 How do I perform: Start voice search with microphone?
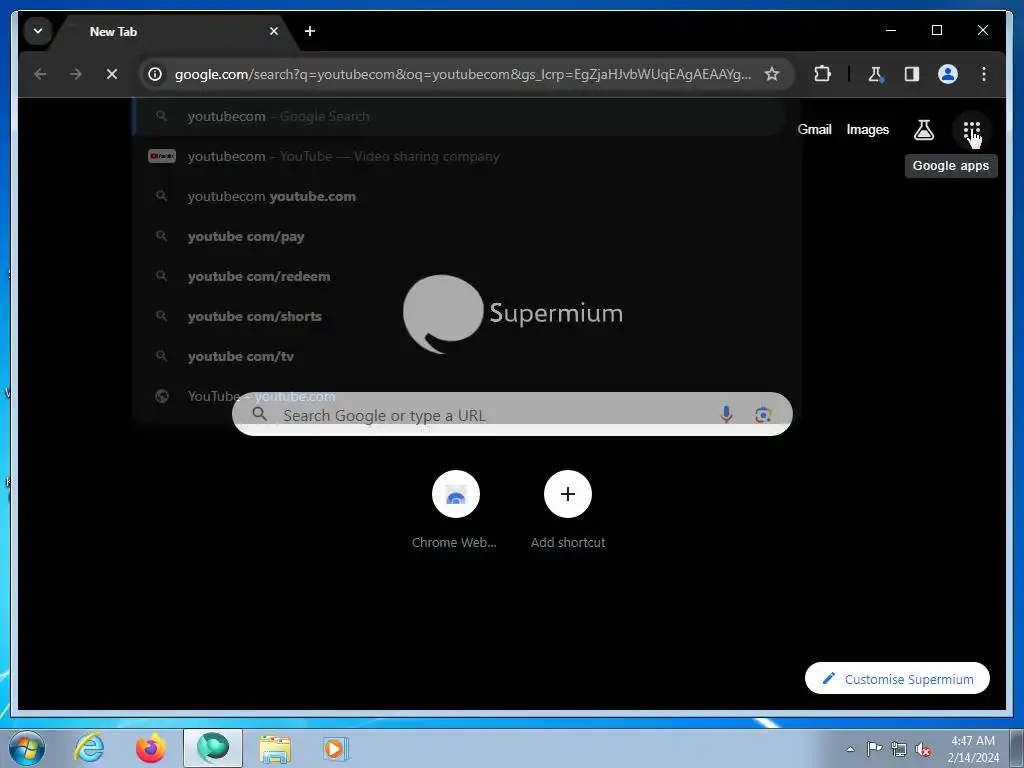[x=726, y=414]
